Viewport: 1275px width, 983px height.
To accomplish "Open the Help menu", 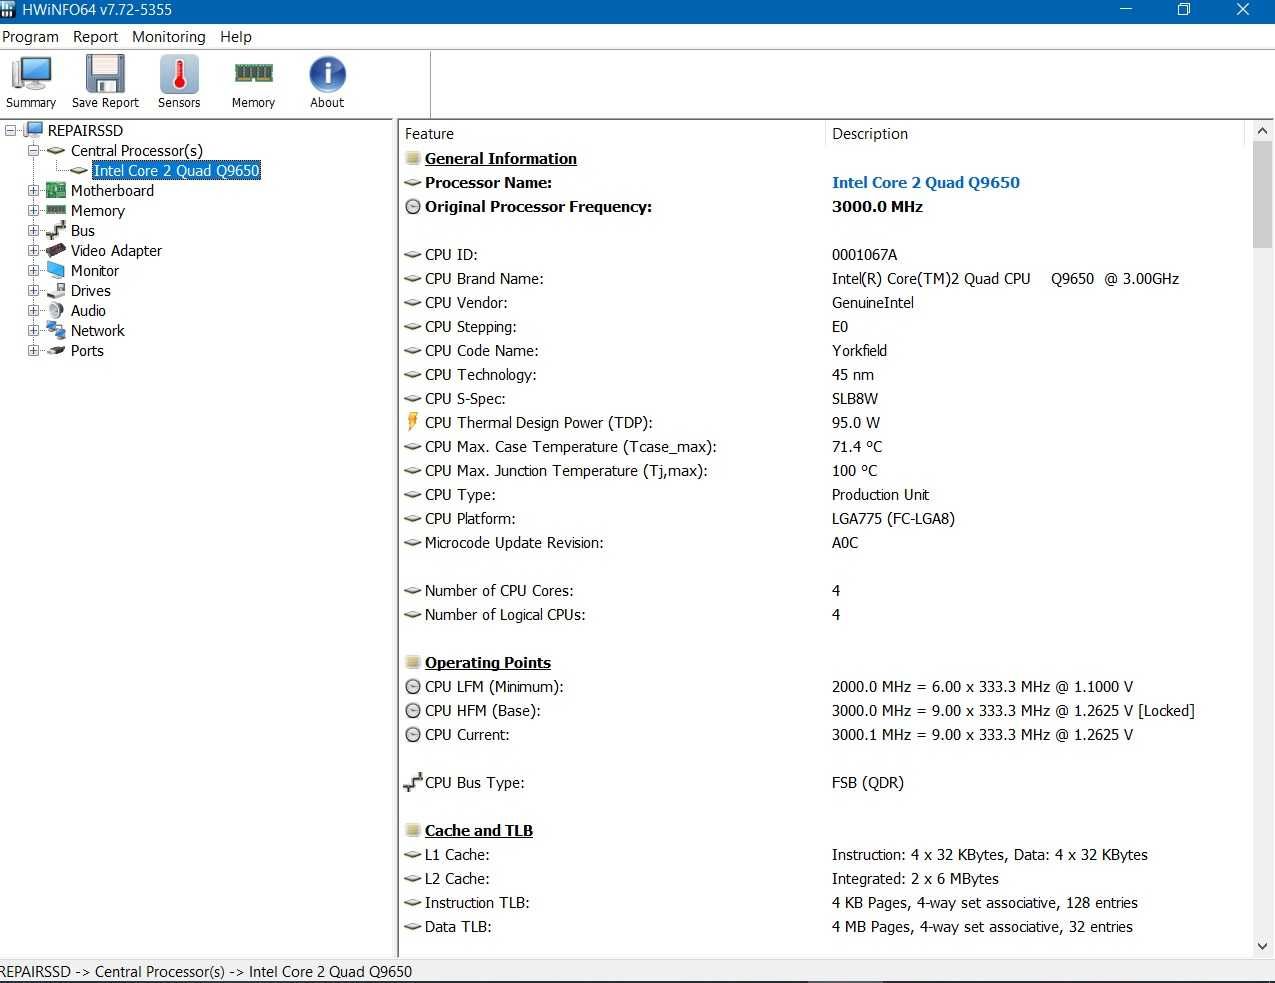I will (x=236, y=36).
